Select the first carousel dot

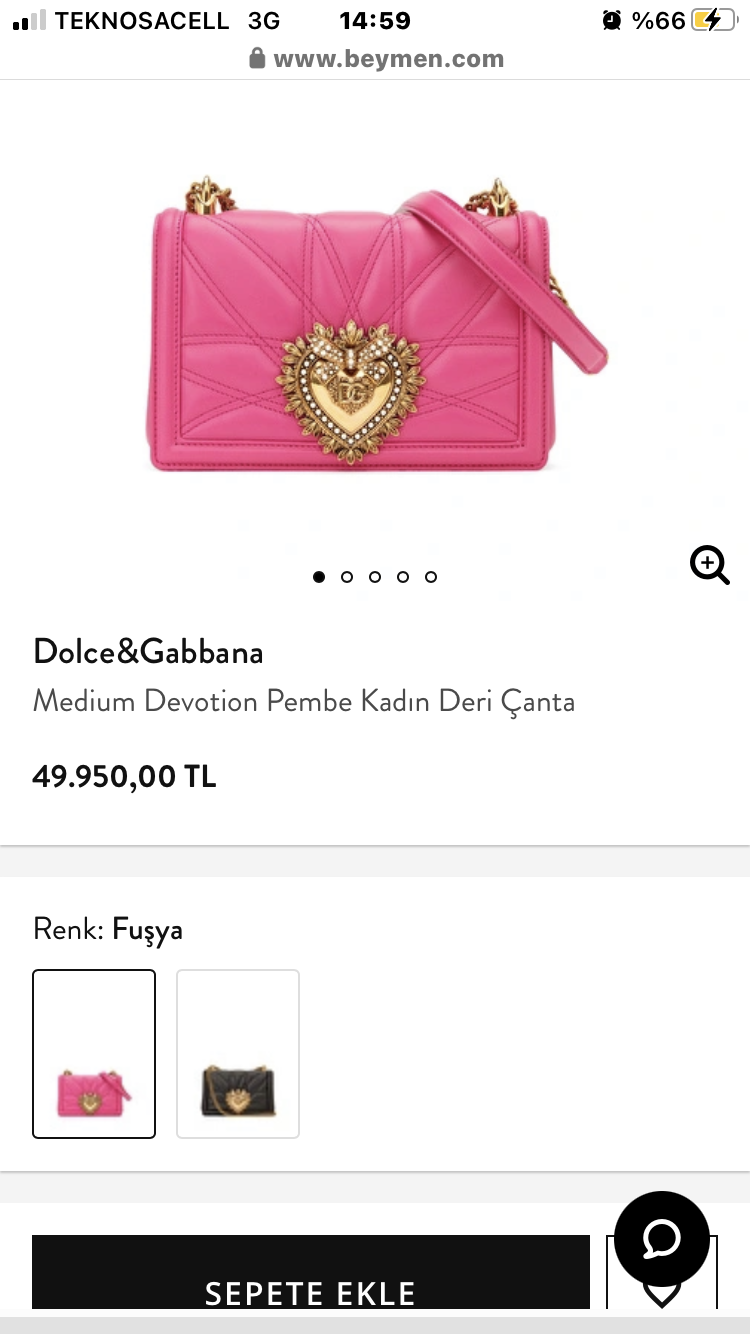[319, 577]
